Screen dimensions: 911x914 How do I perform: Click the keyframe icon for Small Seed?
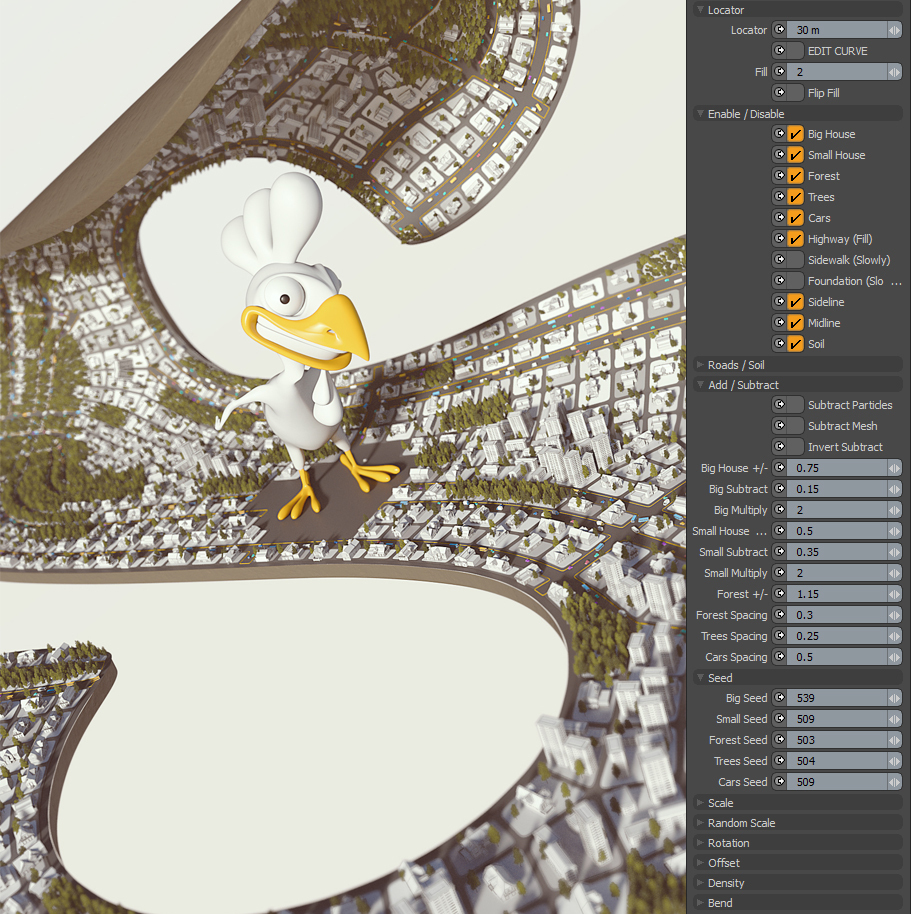(x=779, y=719)
